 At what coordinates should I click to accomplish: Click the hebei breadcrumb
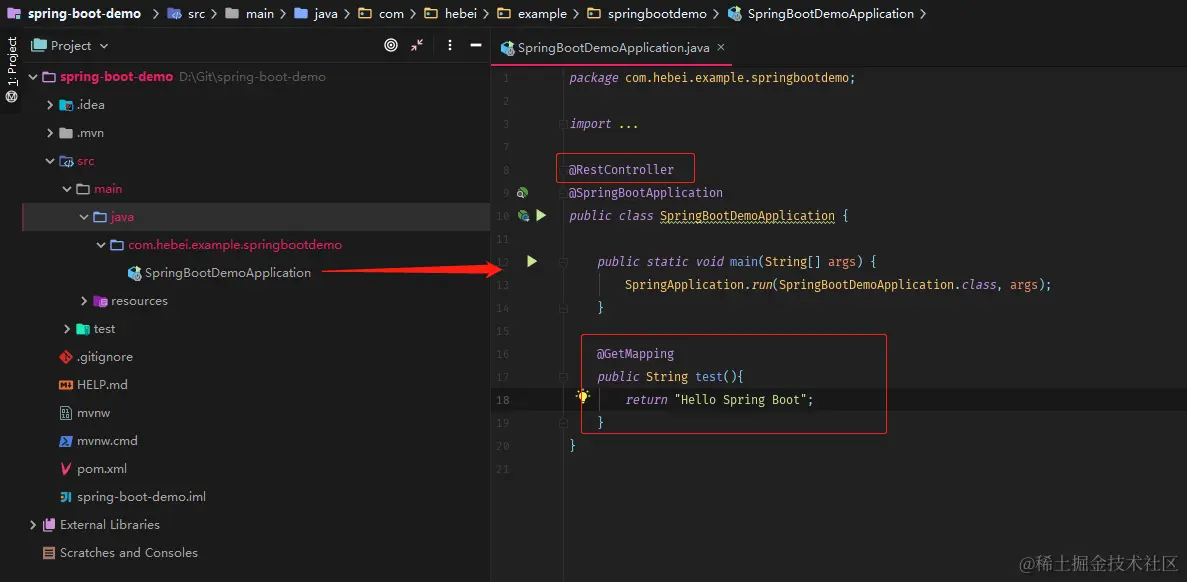coord(460,14)
